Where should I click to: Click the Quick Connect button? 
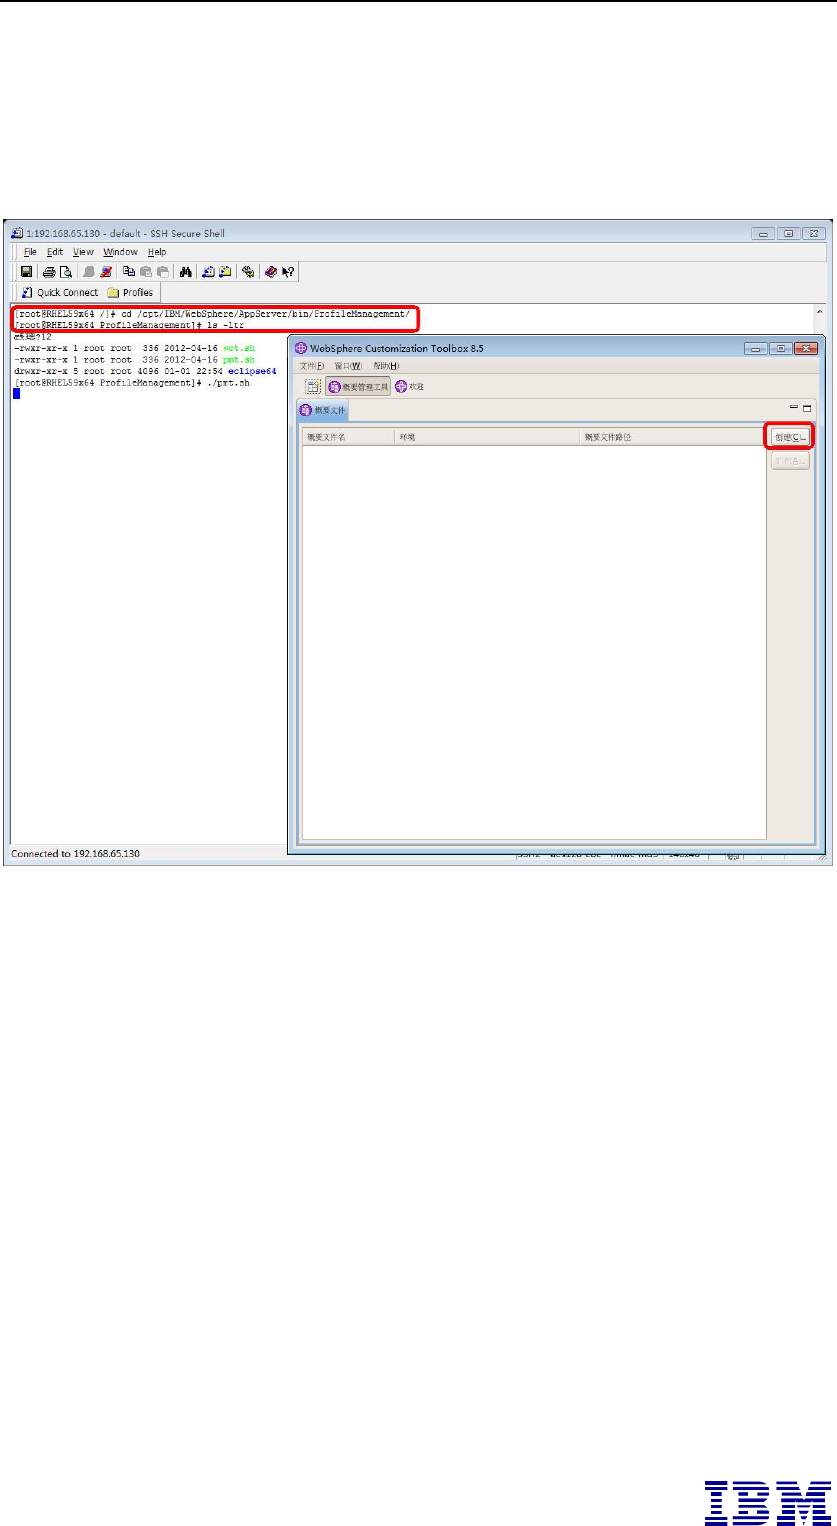click(60, 292)
